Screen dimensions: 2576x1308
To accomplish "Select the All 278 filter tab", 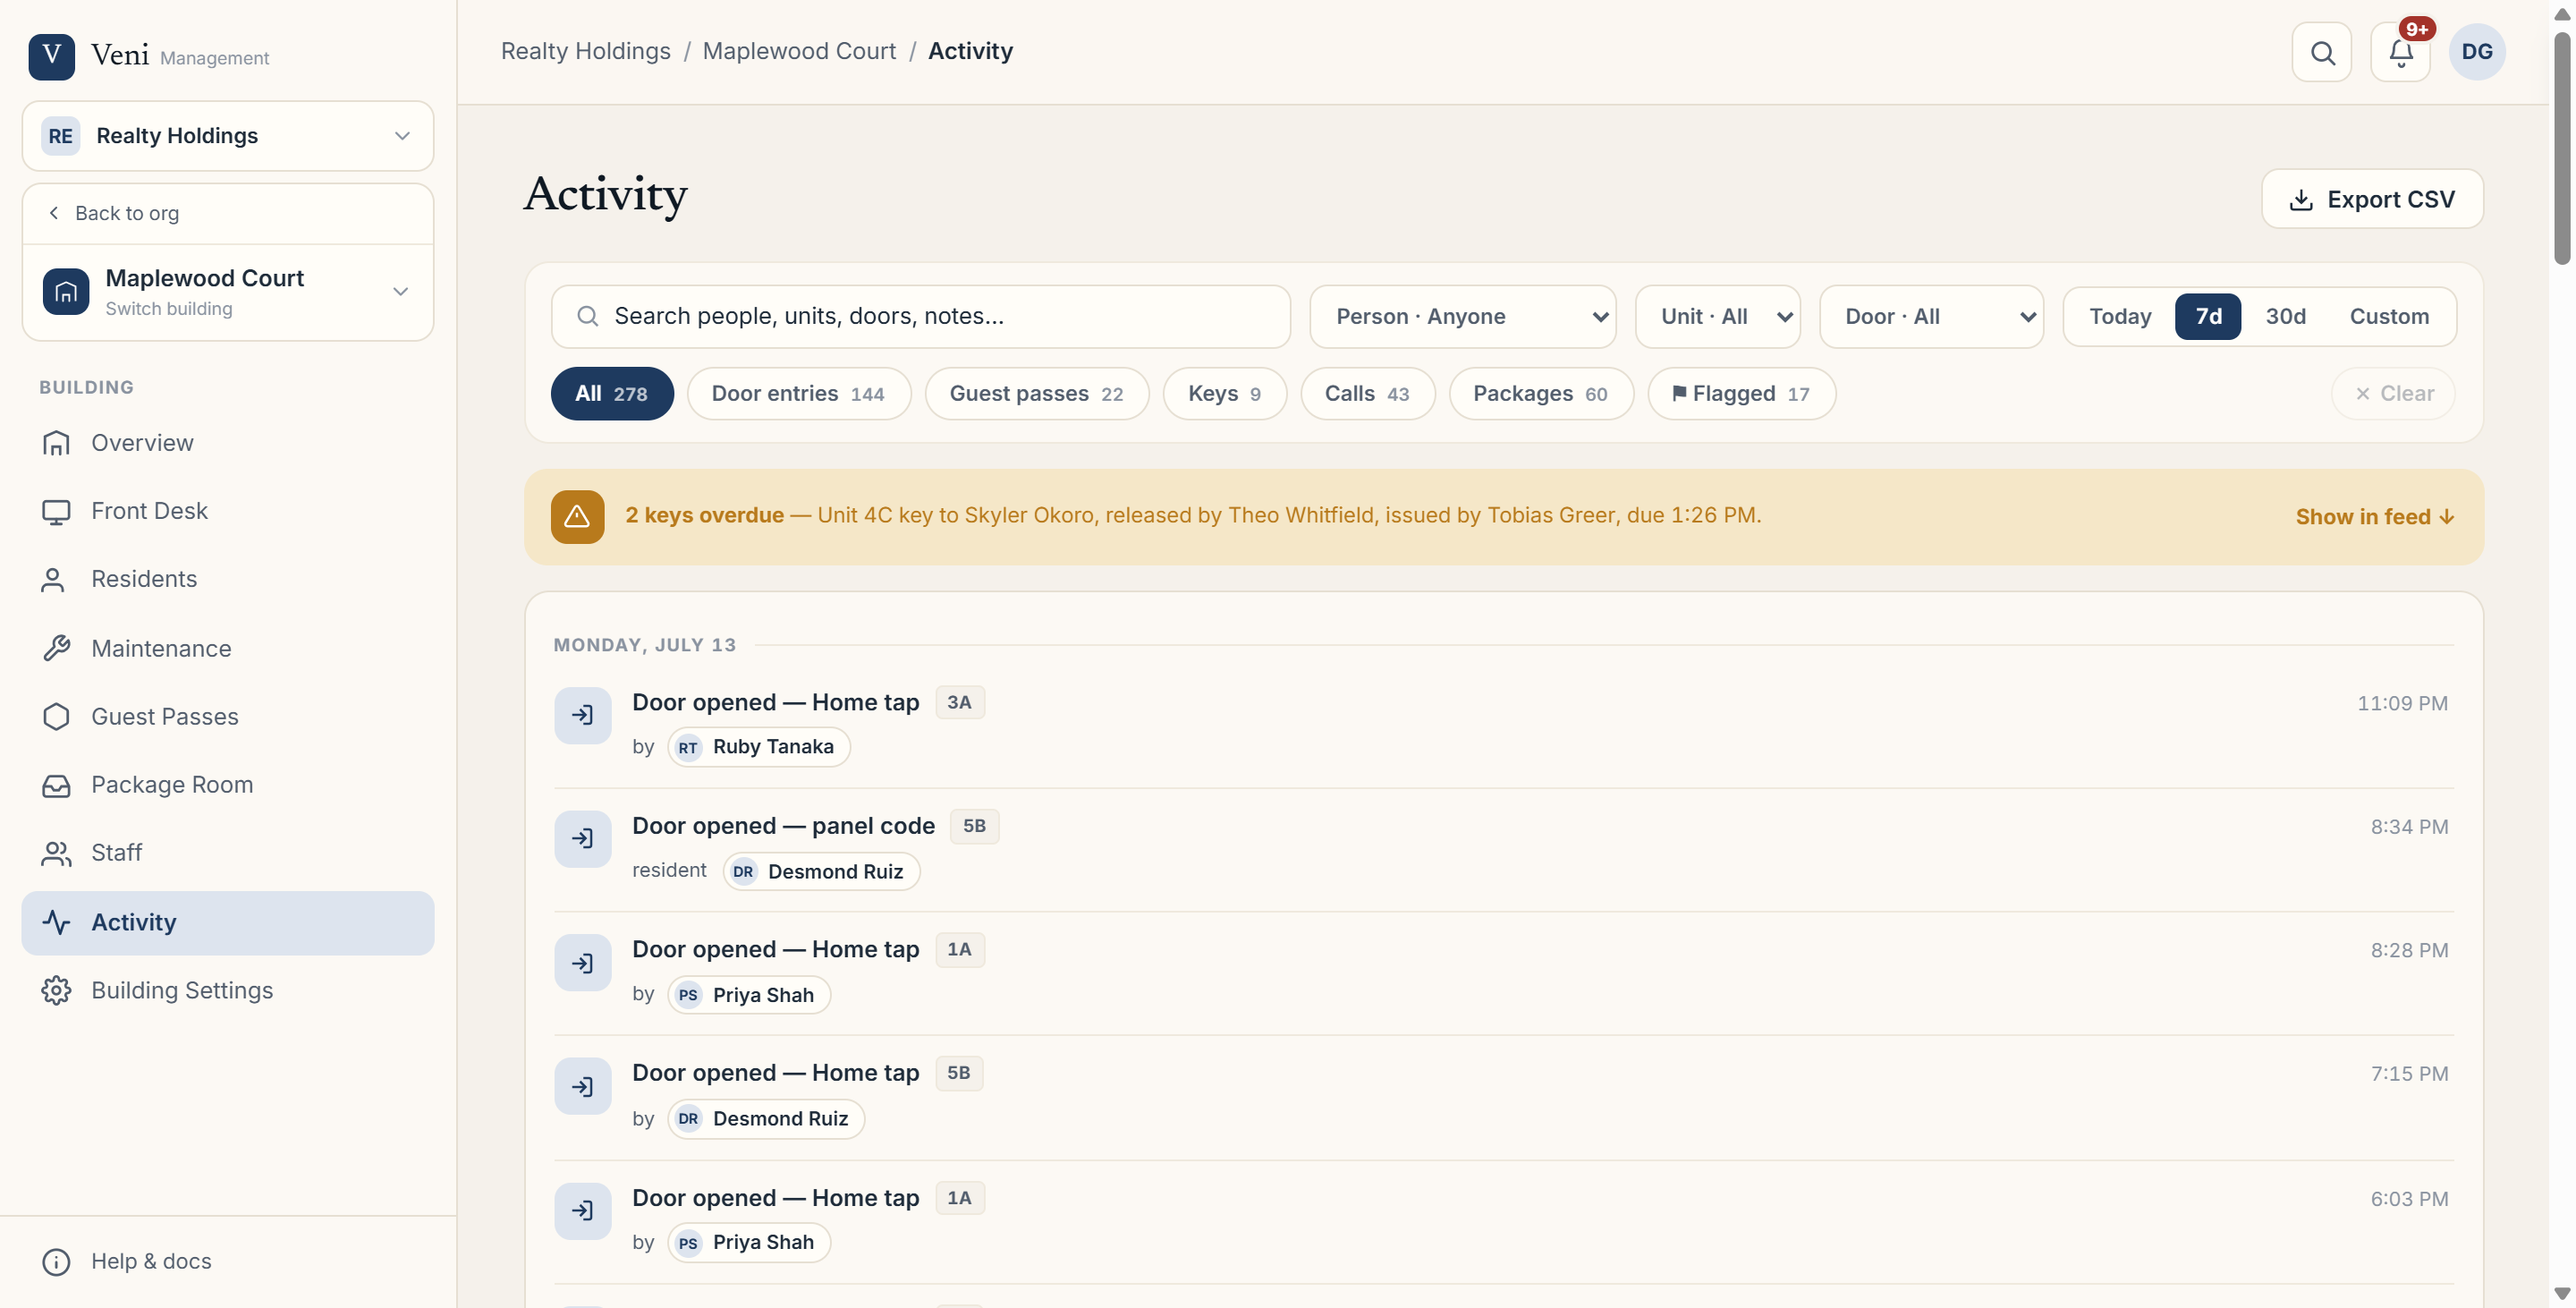I will [611, 393].
